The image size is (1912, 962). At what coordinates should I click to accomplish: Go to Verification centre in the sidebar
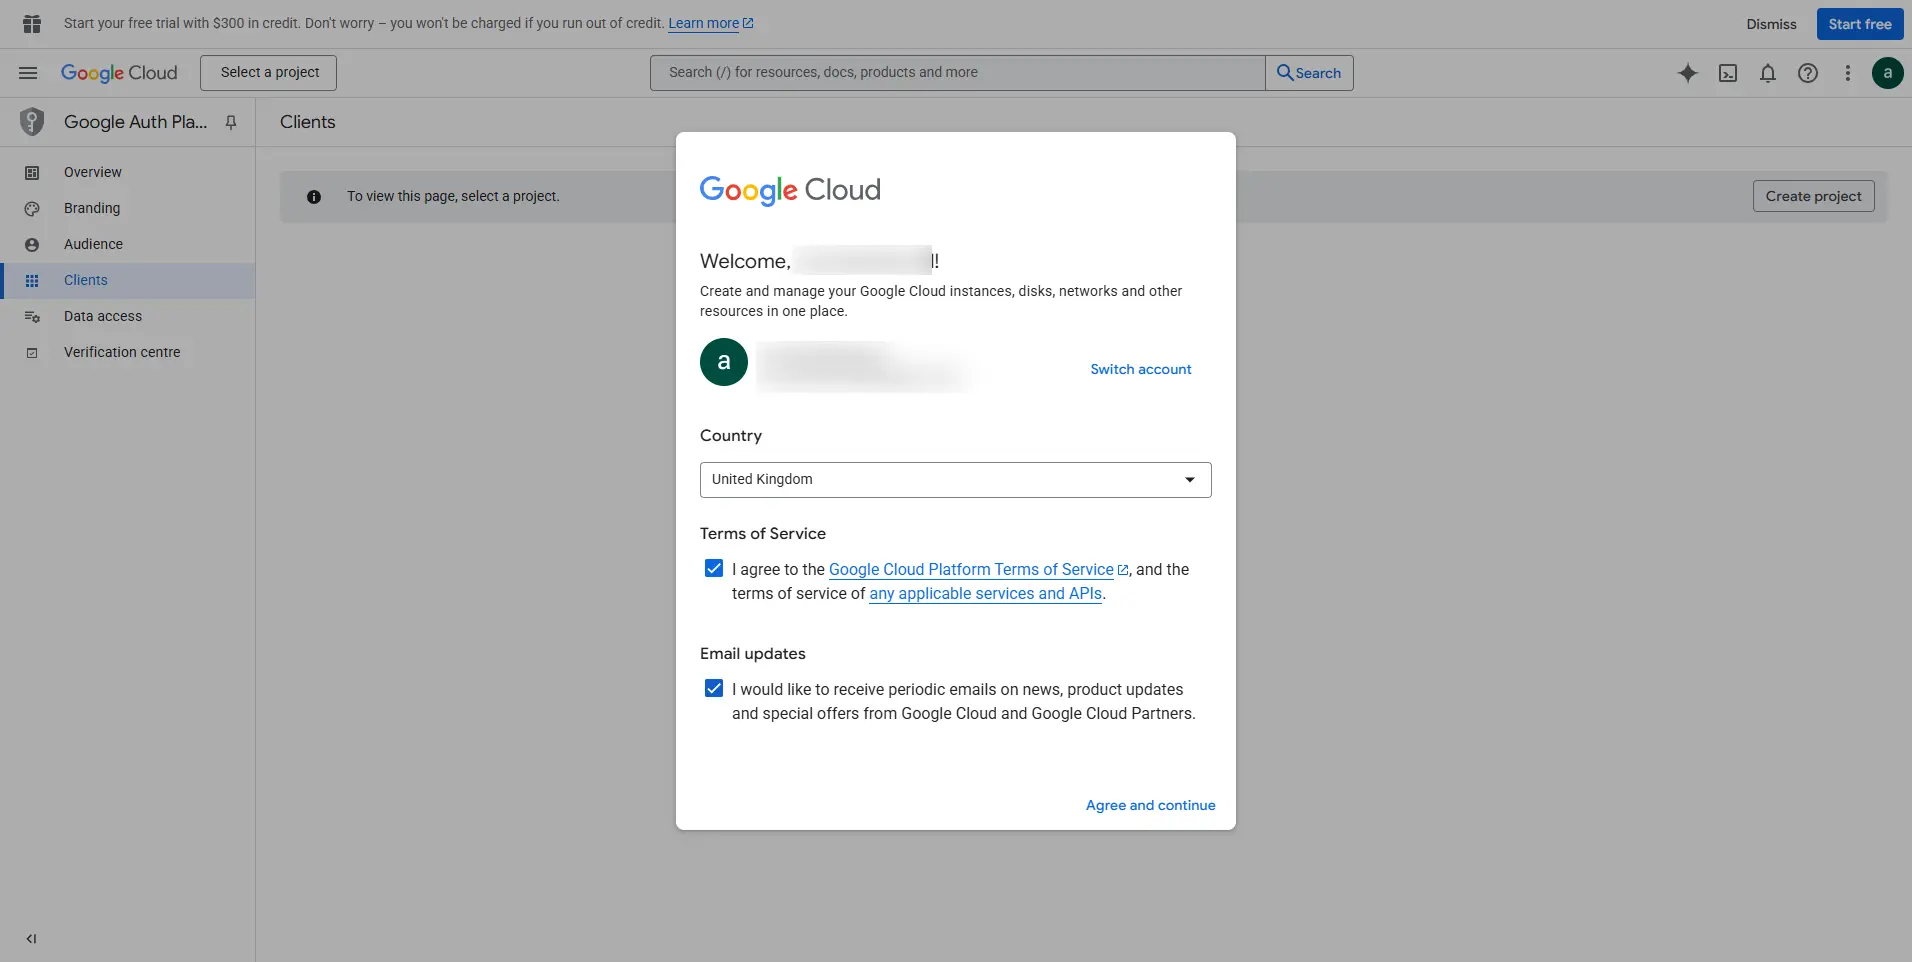pyautogui.click(x=128, y=353)
